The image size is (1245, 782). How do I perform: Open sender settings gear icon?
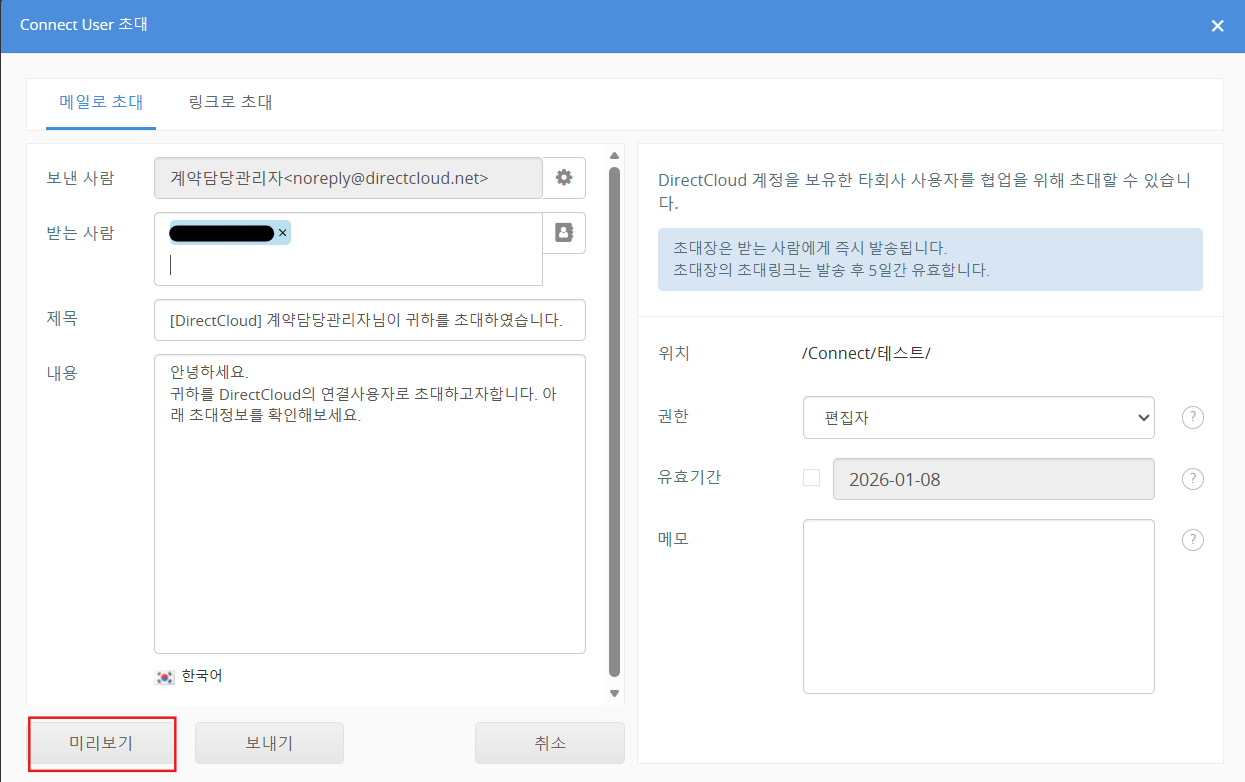(564, 178)
